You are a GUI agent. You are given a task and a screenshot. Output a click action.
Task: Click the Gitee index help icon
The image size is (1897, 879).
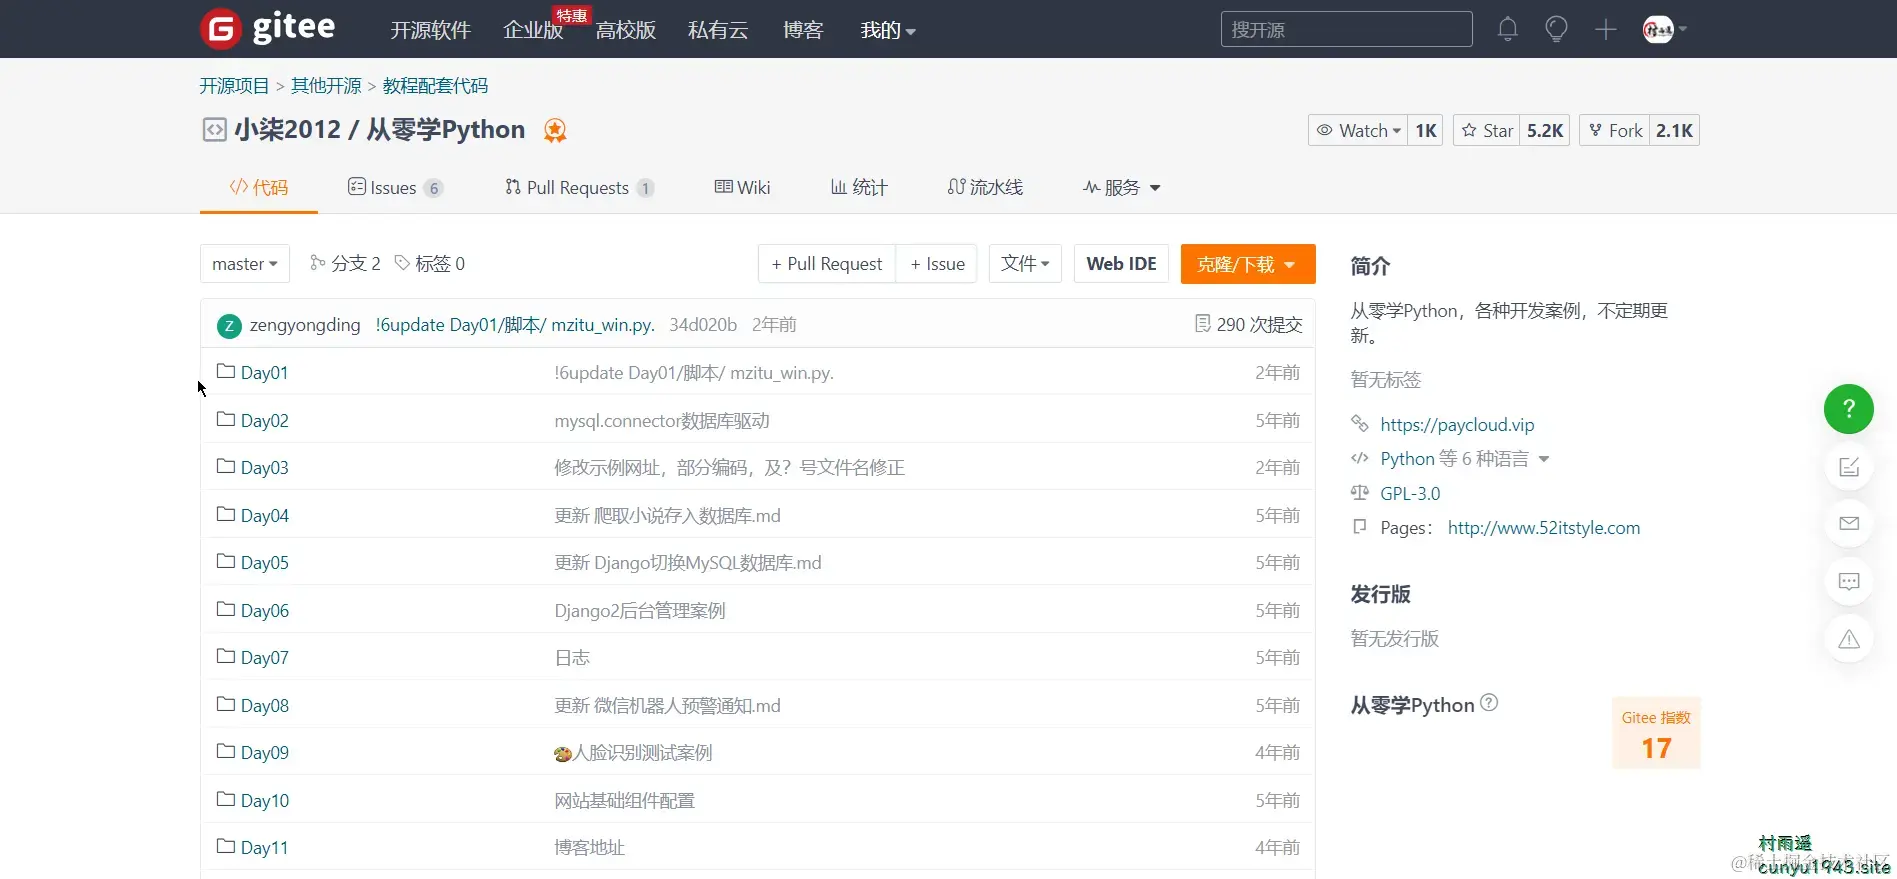click(x=1489, y=703)
